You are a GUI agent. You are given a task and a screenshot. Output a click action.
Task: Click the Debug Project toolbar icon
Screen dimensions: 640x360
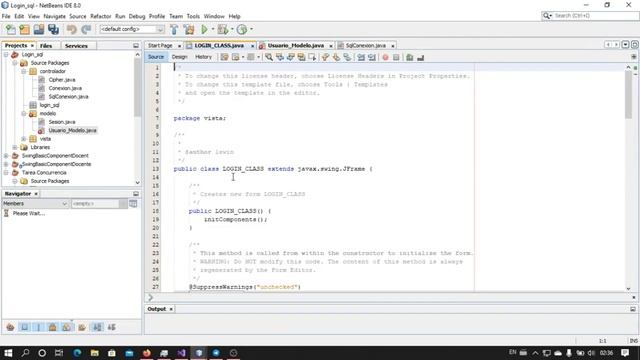pos(222,29)
